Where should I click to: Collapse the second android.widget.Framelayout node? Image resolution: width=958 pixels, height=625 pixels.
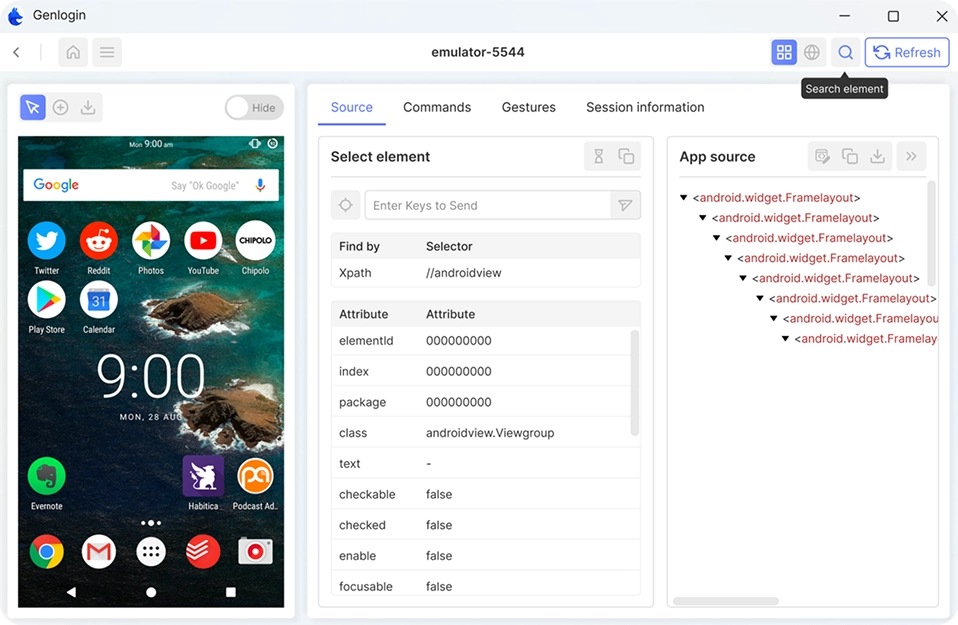tap(703, 217)
